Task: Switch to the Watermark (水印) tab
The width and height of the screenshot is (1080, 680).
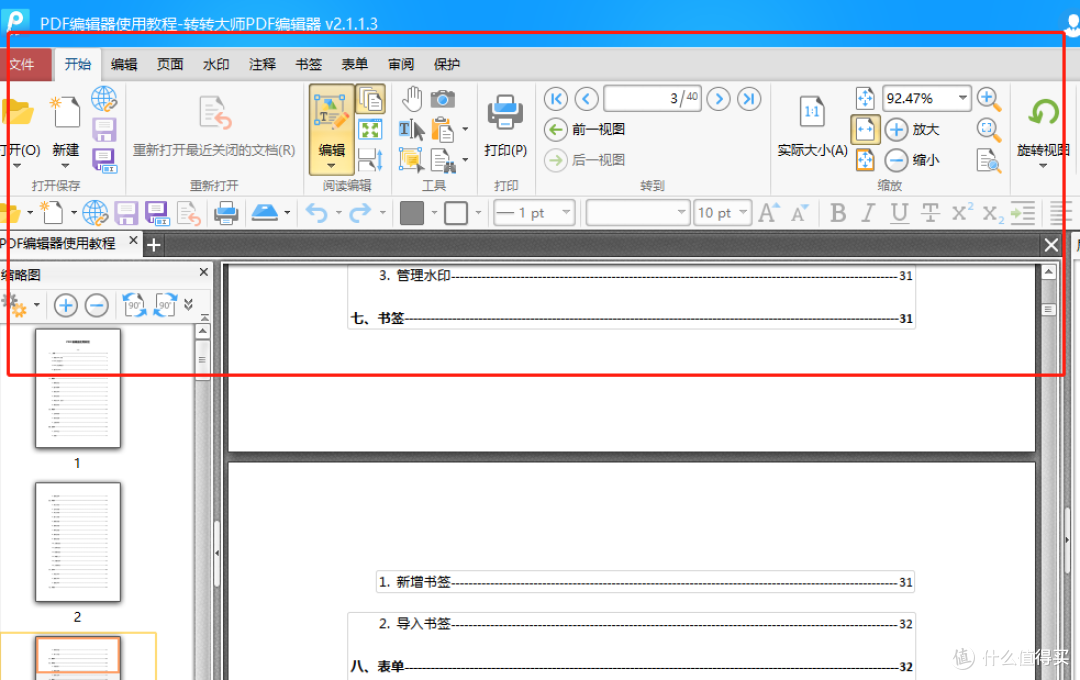Action: [216, 65]
